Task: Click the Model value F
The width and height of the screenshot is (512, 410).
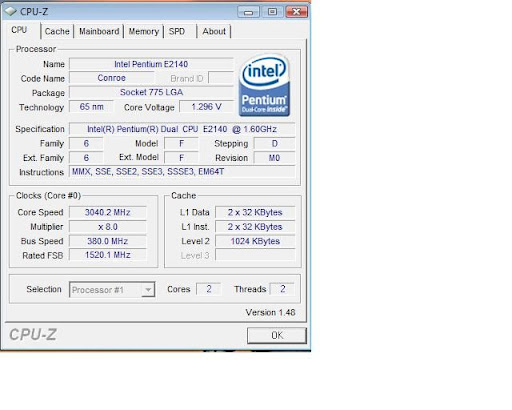Action: pos(181,143)
